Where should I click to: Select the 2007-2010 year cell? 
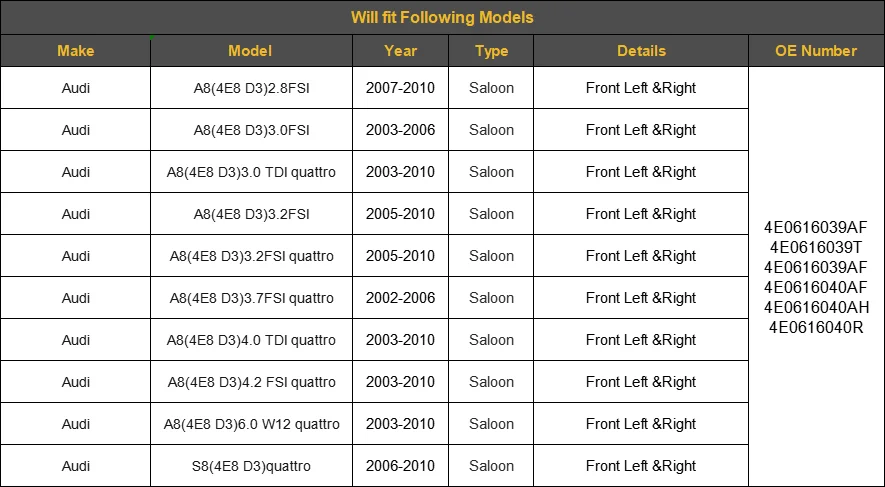[x=400, y=88]
